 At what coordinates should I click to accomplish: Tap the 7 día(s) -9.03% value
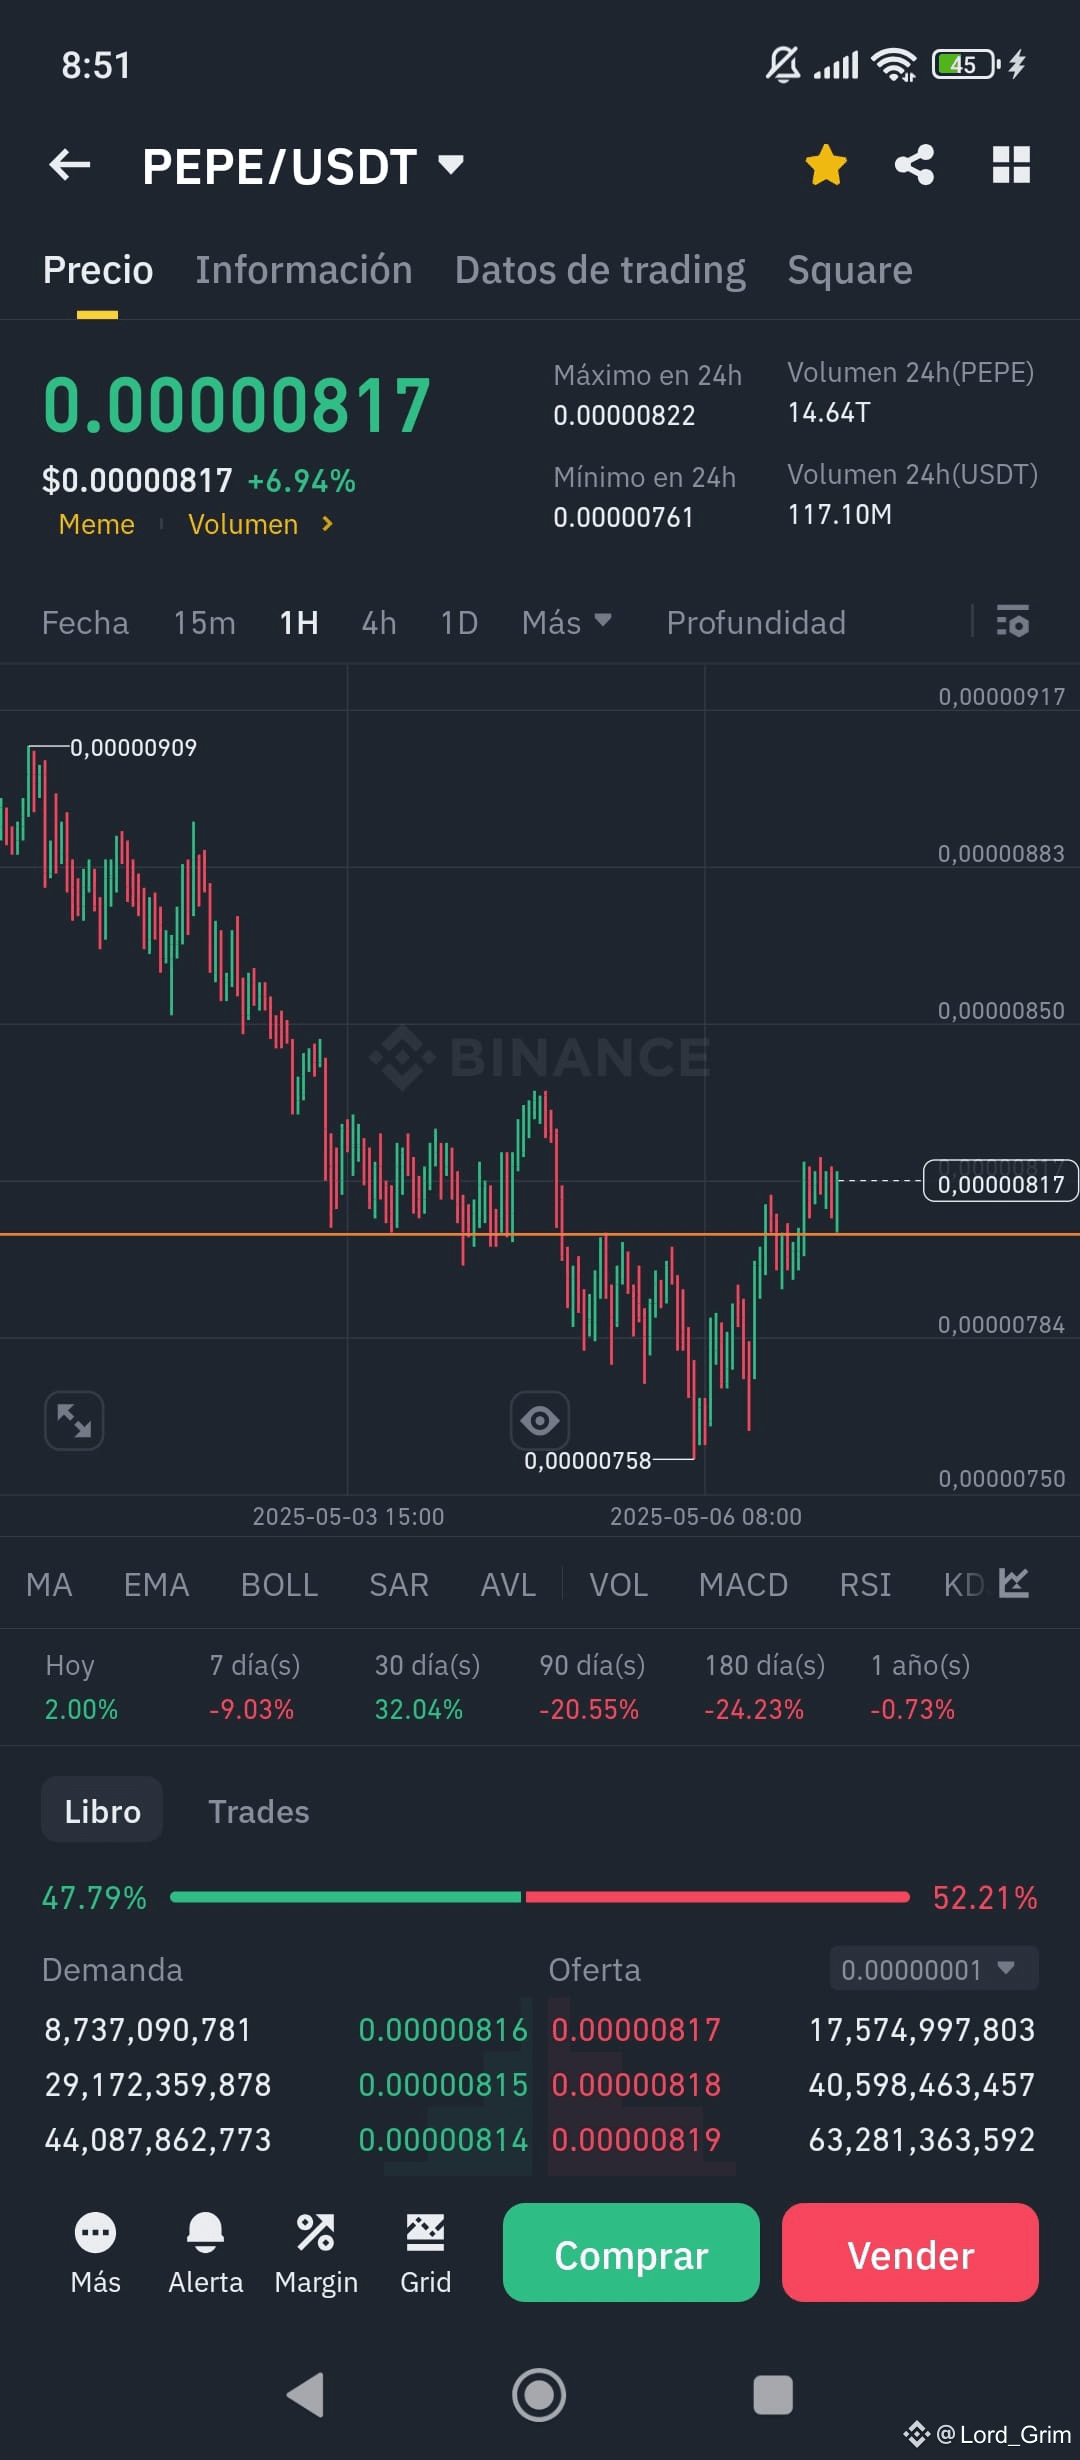[x=251, y=1709]
